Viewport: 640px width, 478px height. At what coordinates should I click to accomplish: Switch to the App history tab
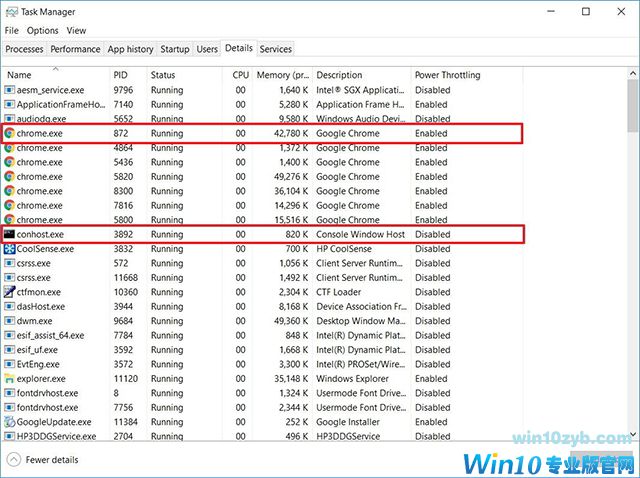130,49
